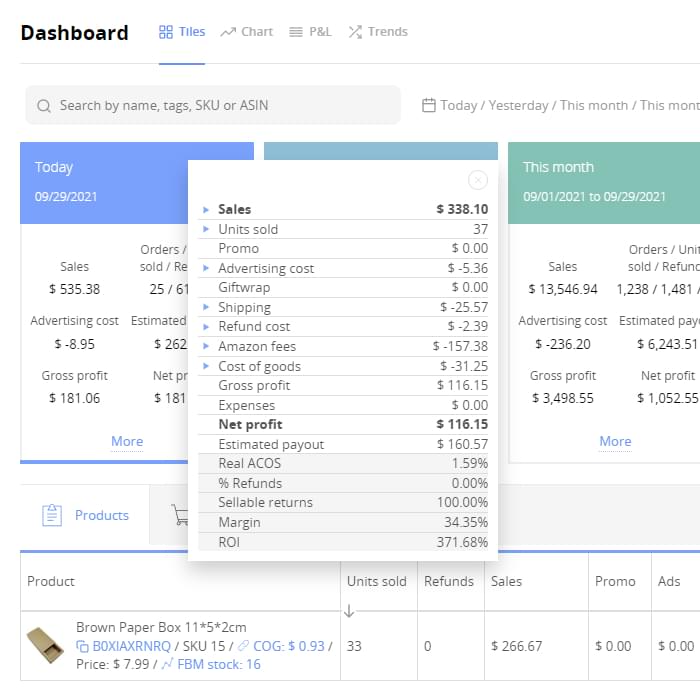The width and height of the screenshot is (700, 700).
Task: Expand the Advertising cost row in the popup
Action: point(206,268)
